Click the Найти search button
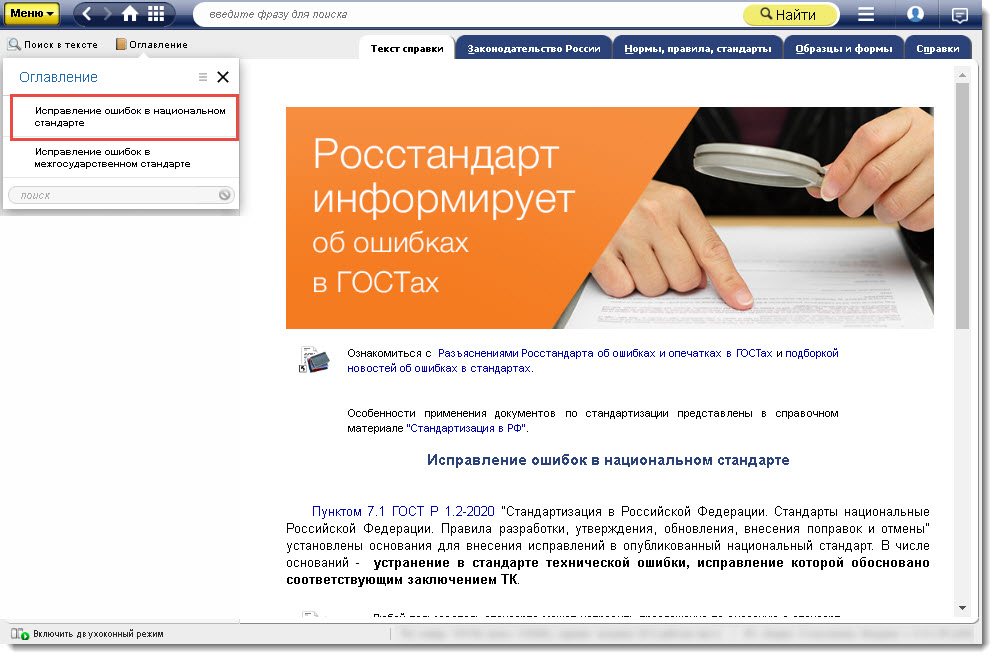This screenshot has height=659, width=997. tap(789, 15)
